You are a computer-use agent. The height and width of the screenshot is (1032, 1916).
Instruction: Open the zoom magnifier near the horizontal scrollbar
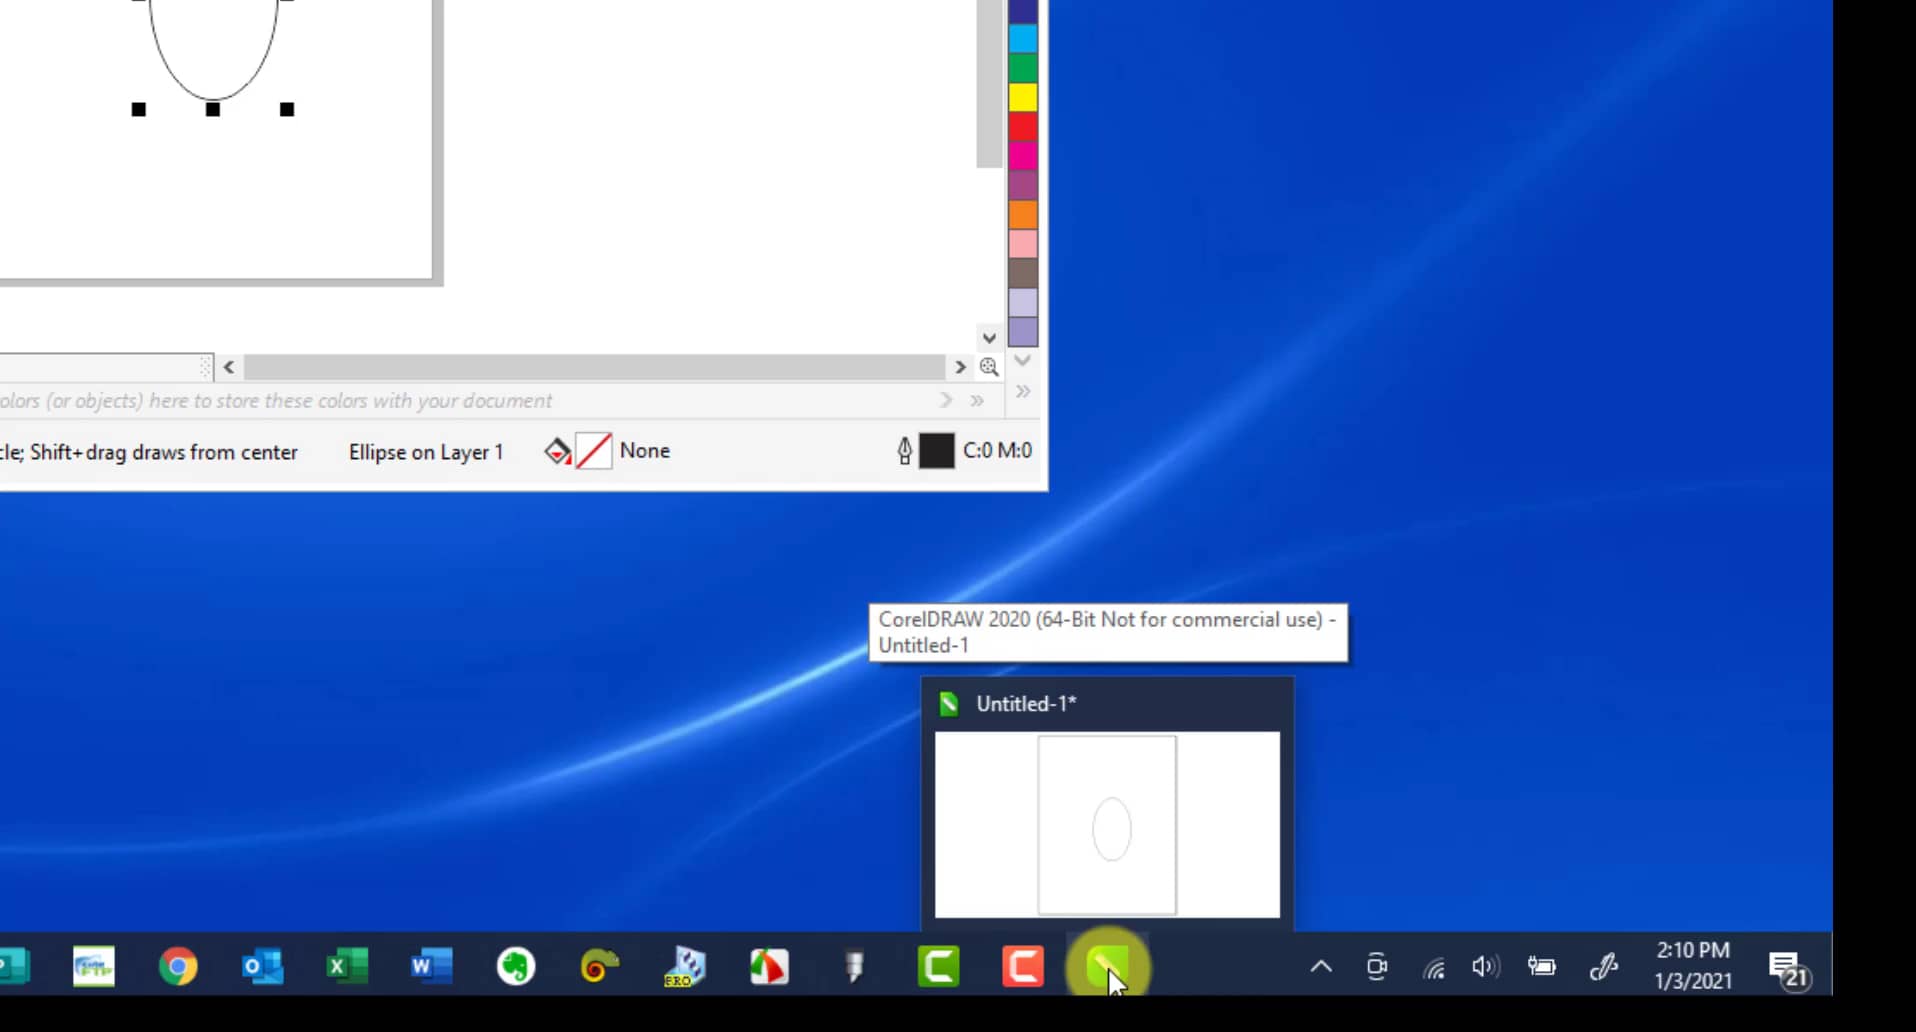point(989,367)
